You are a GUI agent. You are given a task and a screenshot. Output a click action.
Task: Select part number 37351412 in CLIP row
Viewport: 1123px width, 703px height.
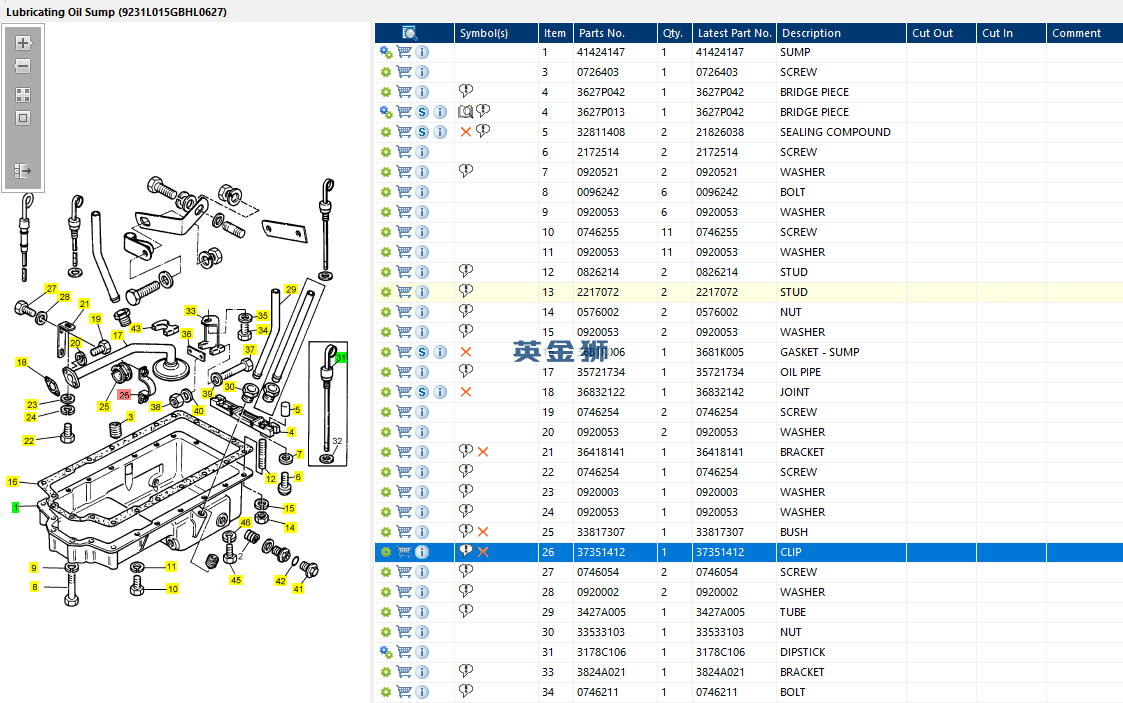(601, 552)
